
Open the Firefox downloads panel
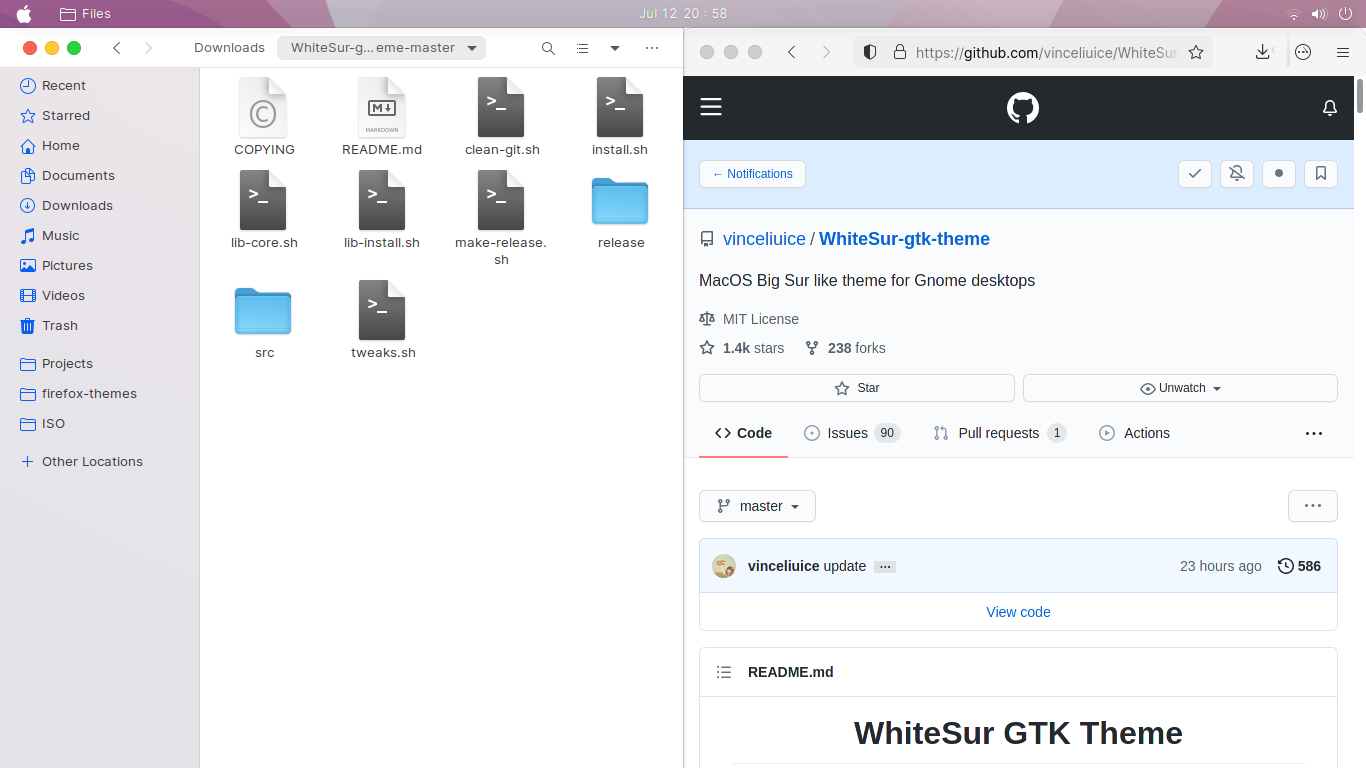1262,52
